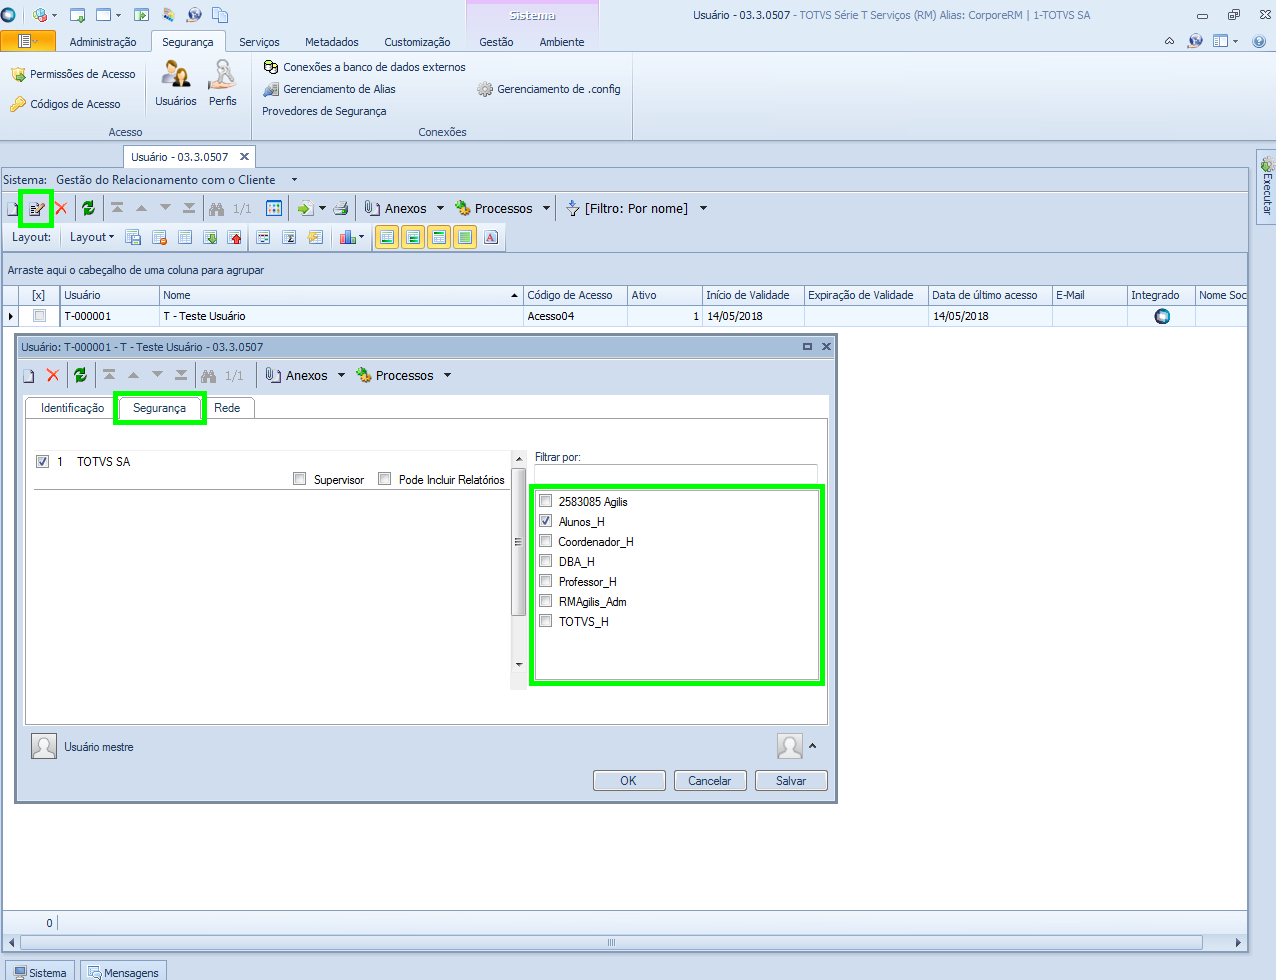Check the RMAgilis_Adm profile
This screenshot has width=1276, height=980.
click(x=546, y=601)
